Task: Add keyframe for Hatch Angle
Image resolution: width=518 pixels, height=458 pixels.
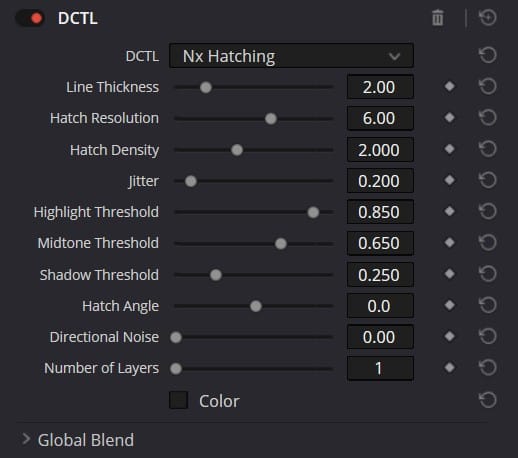Action: (x=450, y=305)
